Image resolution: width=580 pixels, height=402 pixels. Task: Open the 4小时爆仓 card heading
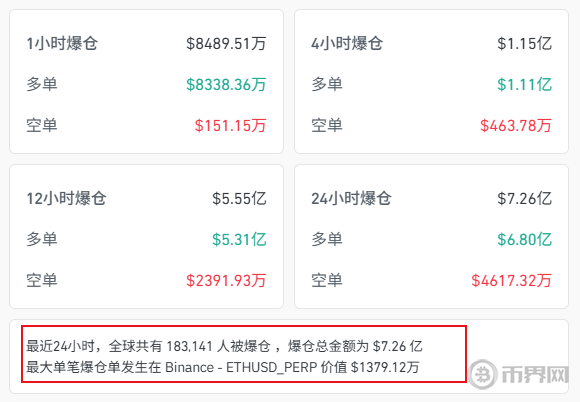[347, 44]
